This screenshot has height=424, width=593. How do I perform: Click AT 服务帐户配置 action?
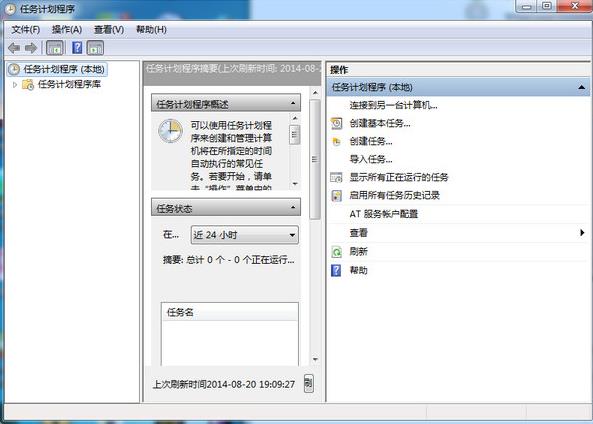click(383, 214)
